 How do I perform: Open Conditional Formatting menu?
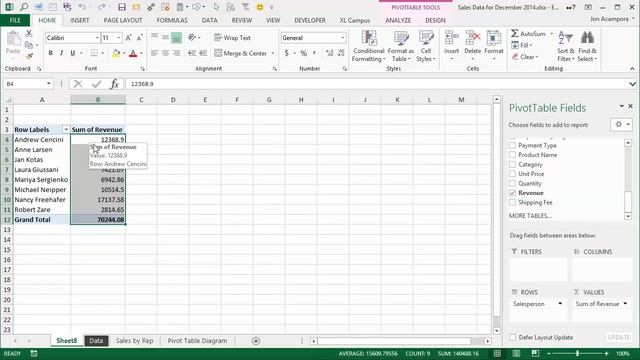tap(369, 47)
